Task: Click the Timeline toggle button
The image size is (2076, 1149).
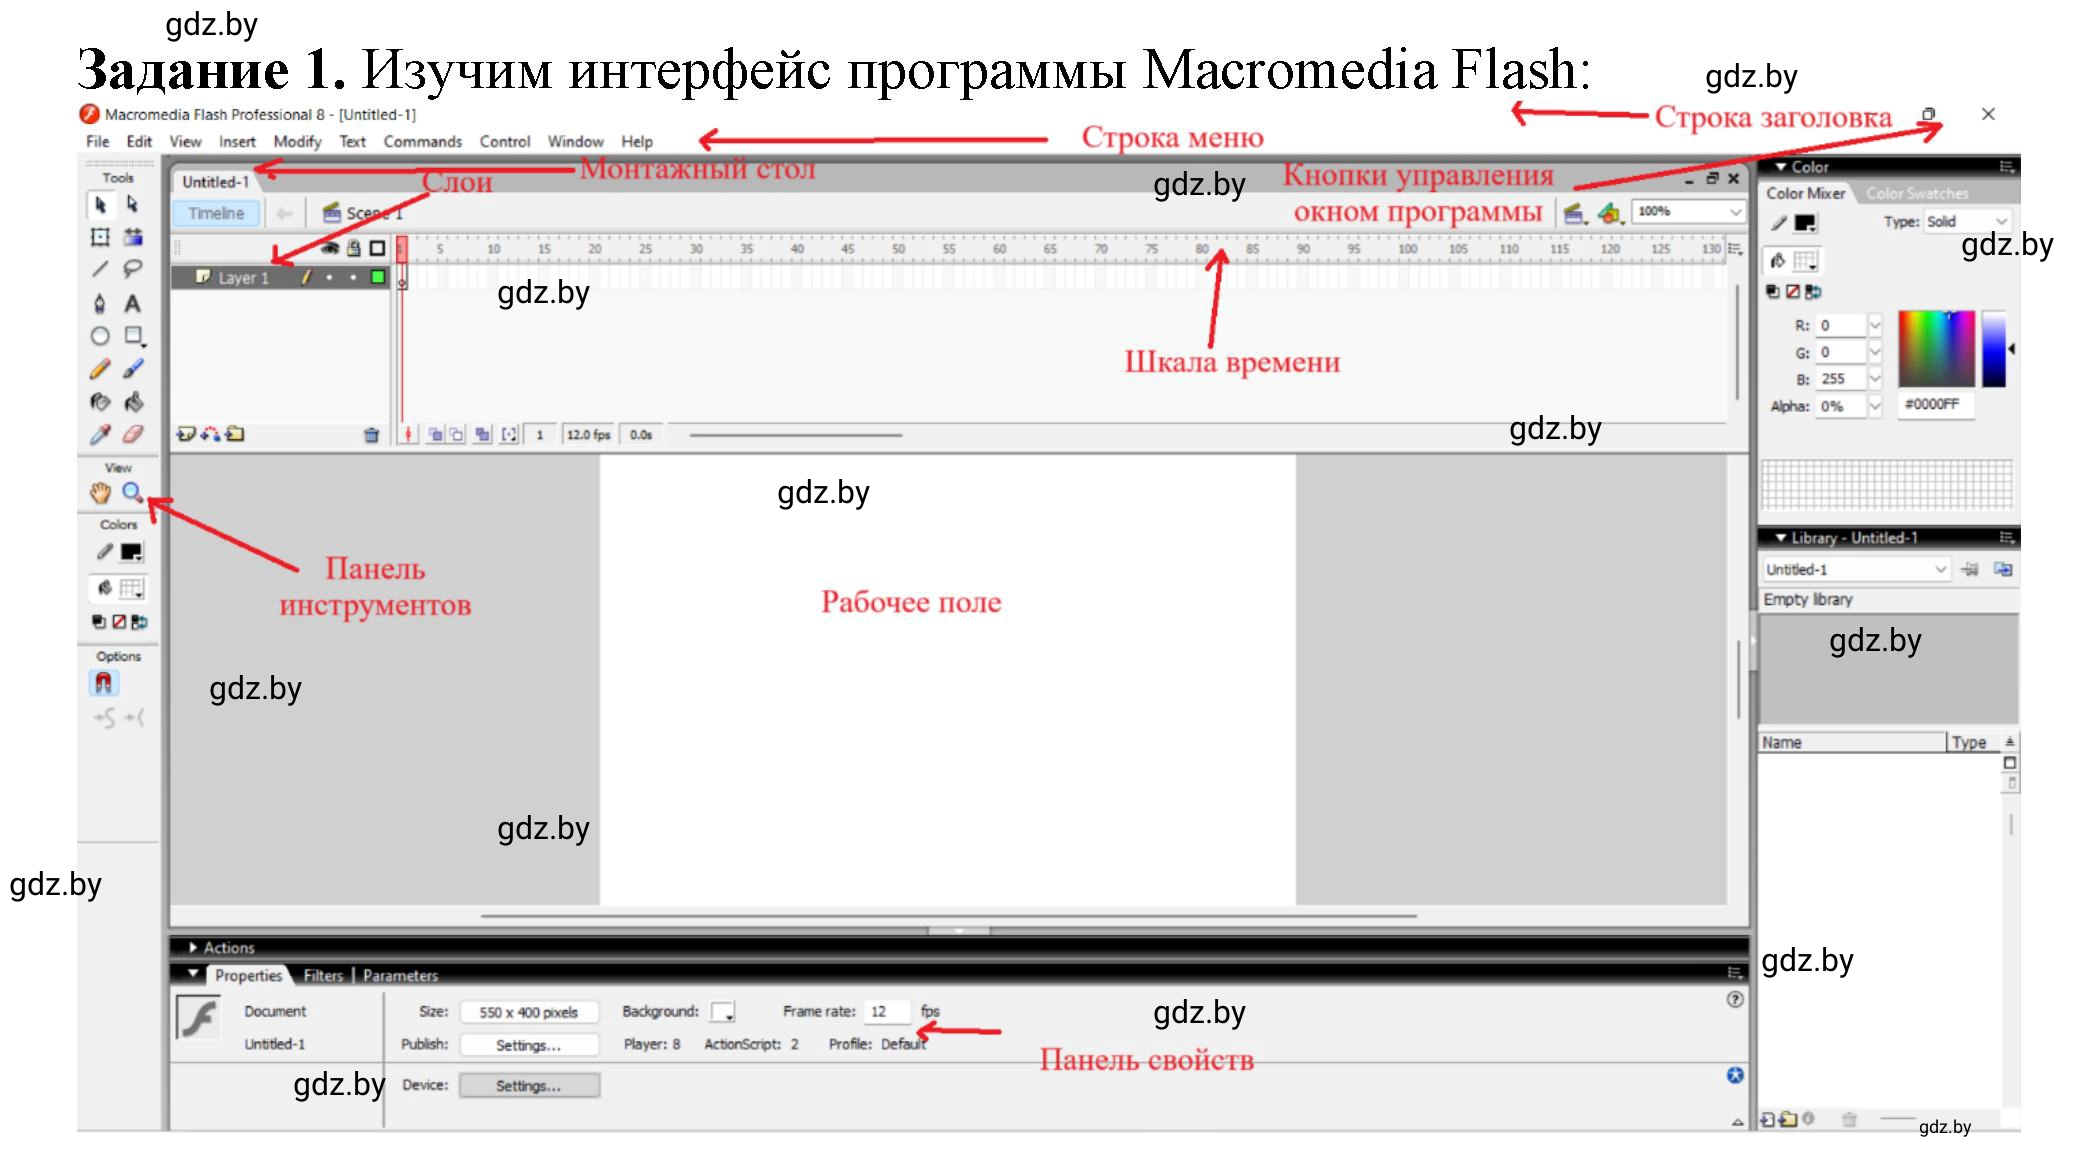Action: [x=216, y=213]
